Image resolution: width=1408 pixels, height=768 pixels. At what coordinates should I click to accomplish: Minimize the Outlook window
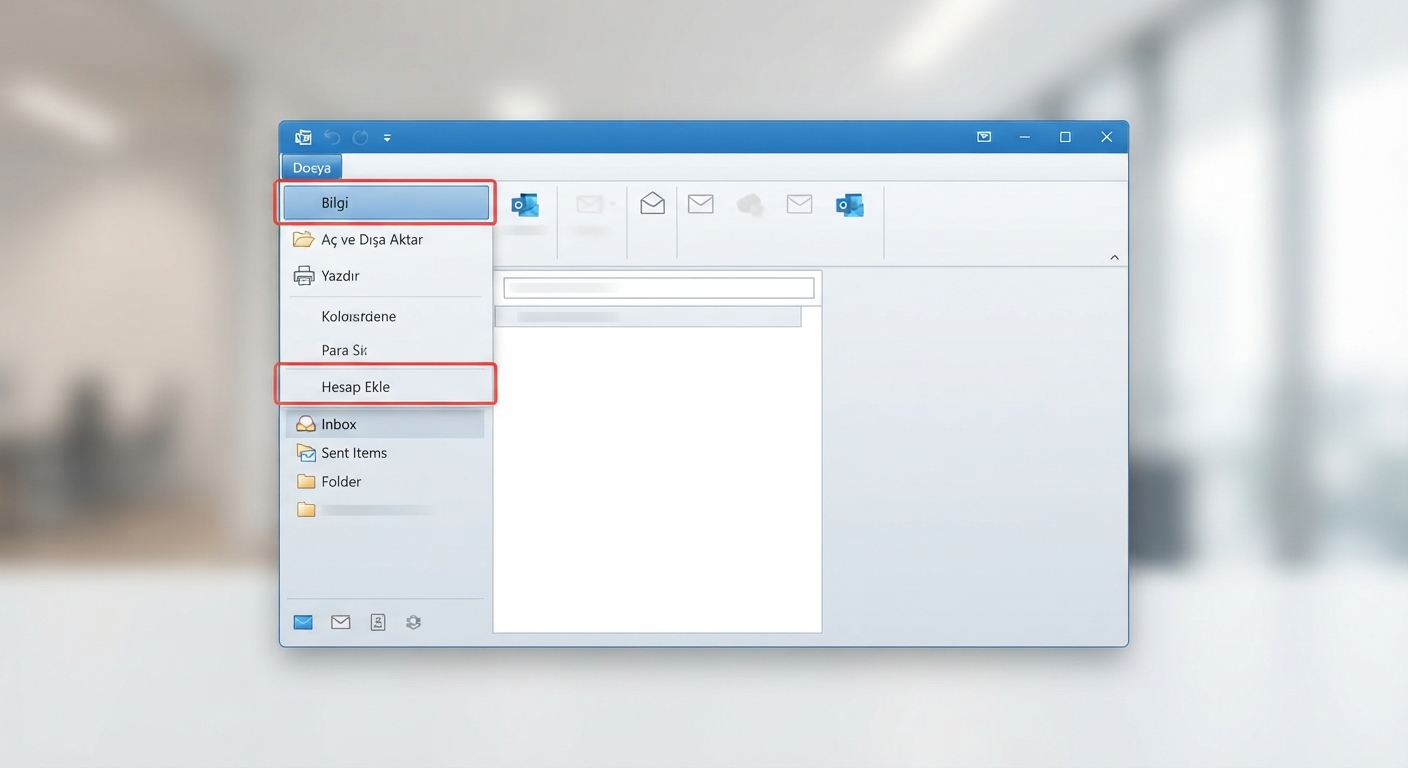point(1025,137)
